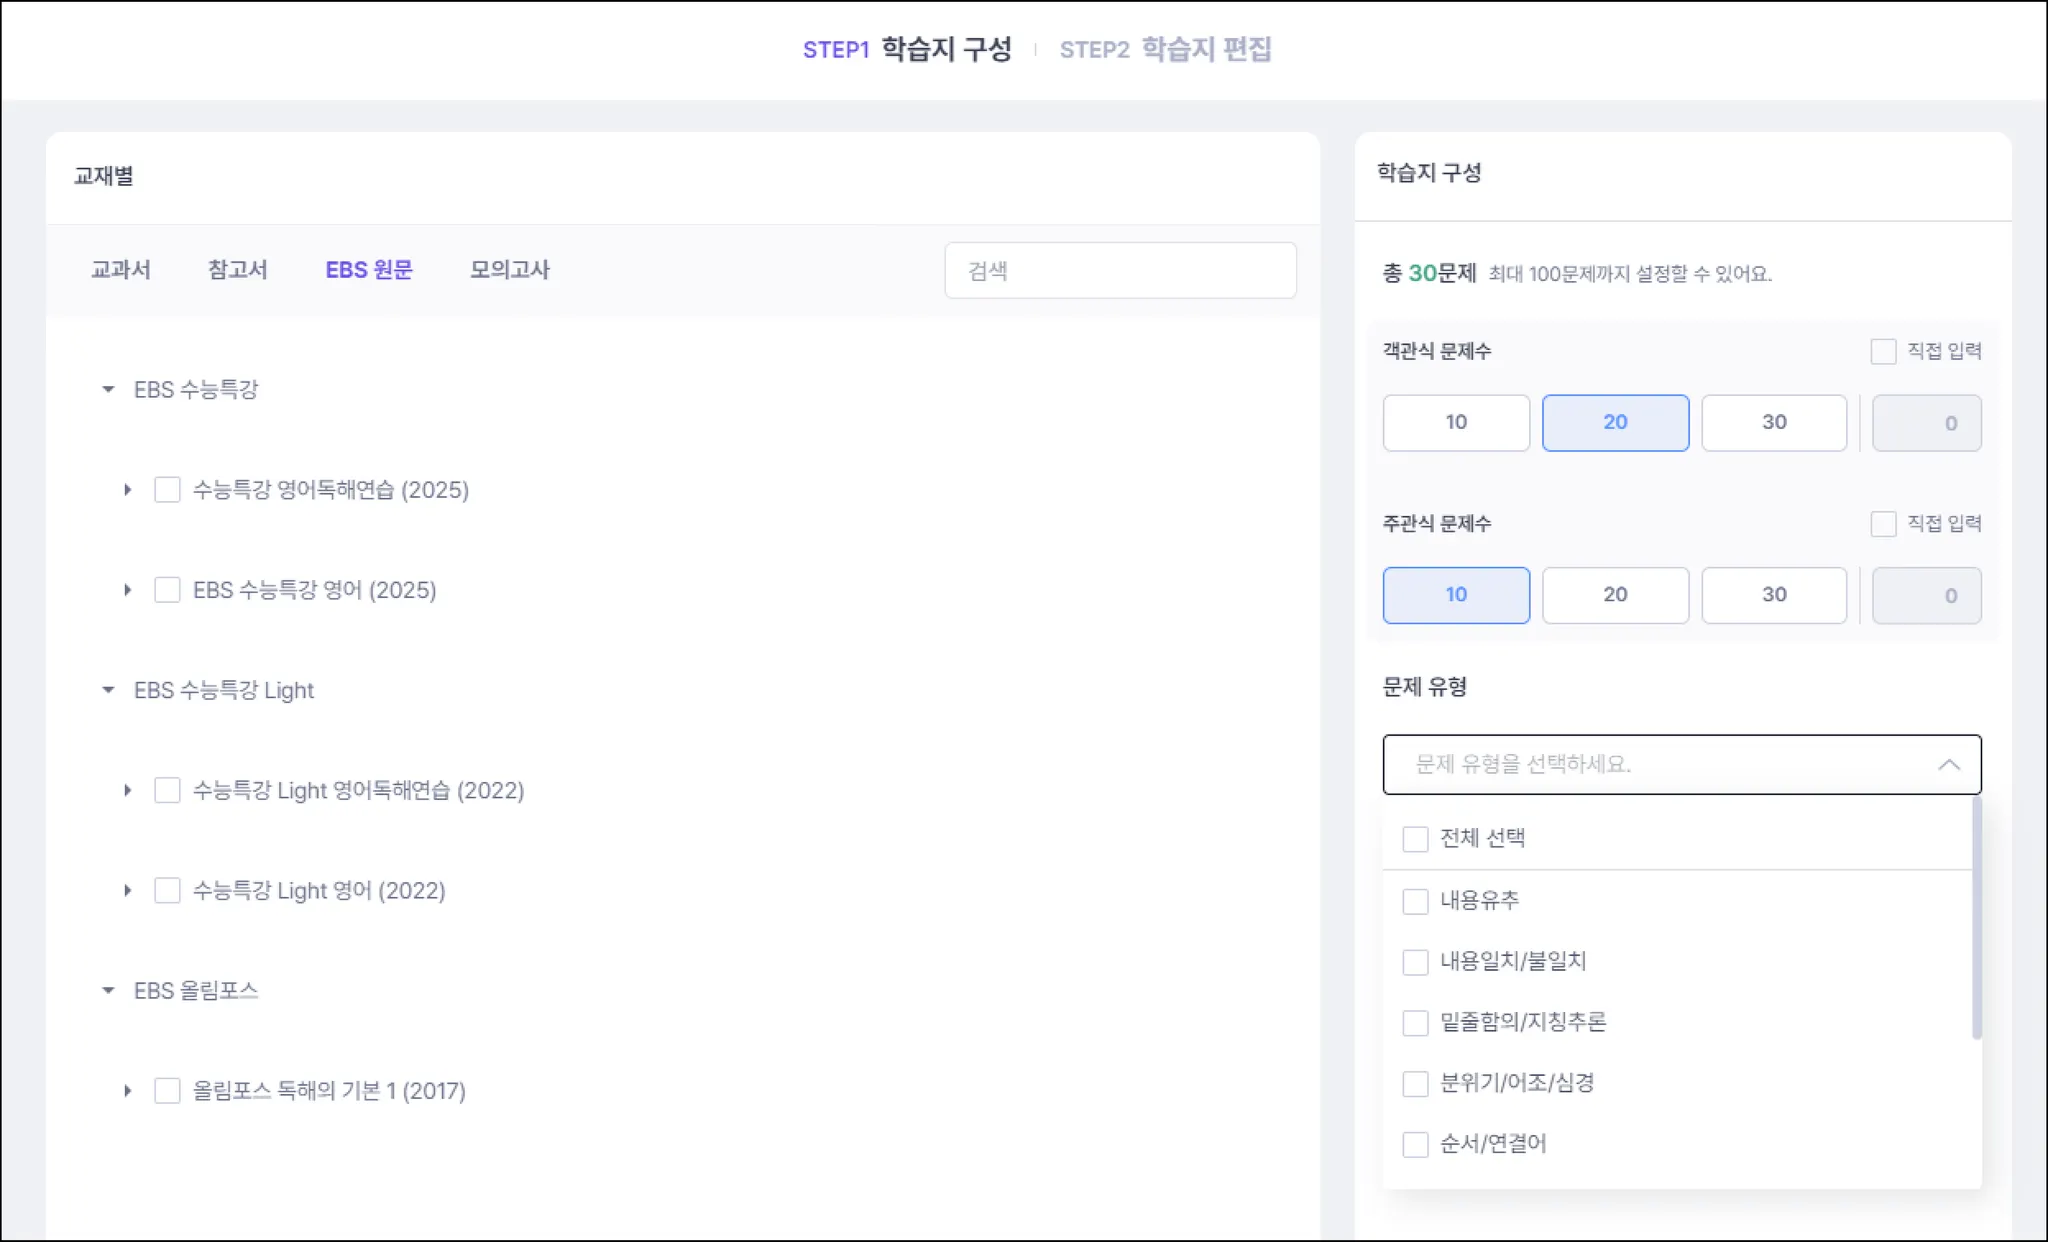Check EBS 수능특강 영어 (2025) checkbox
The width and height of the screenshot is (2048, 1242).
tap(167, 590)
